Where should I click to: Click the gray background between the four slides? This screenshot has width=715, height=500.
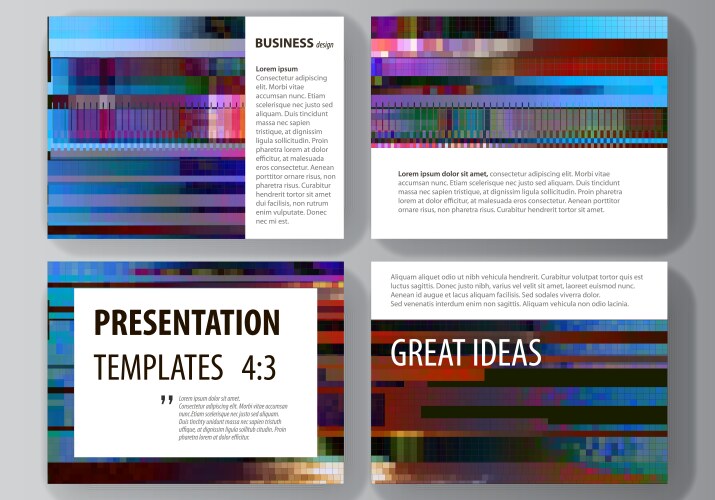[x=358, y=250]
